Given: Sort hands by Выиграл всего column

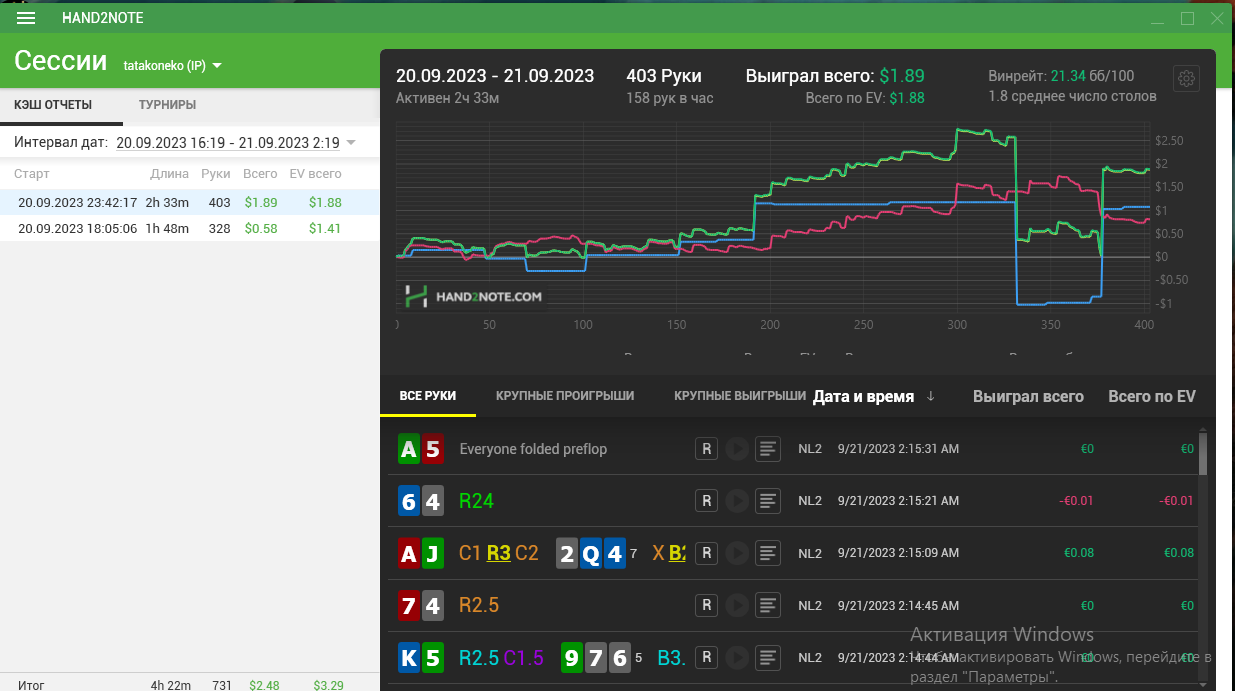Looking at the screenshot, I should point(1028,397).
